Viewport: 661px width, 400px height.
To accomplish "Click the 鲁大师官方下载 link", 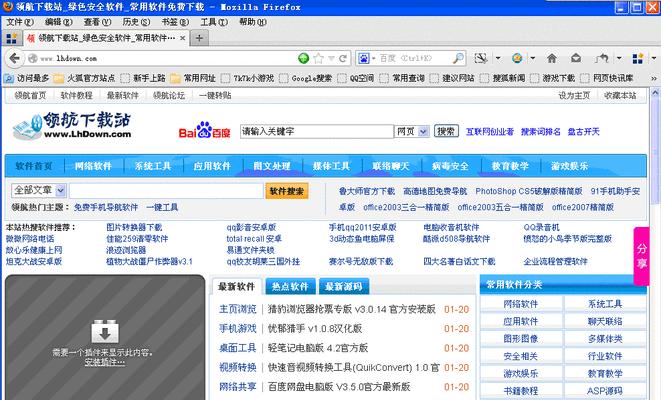I will [367, 191].
